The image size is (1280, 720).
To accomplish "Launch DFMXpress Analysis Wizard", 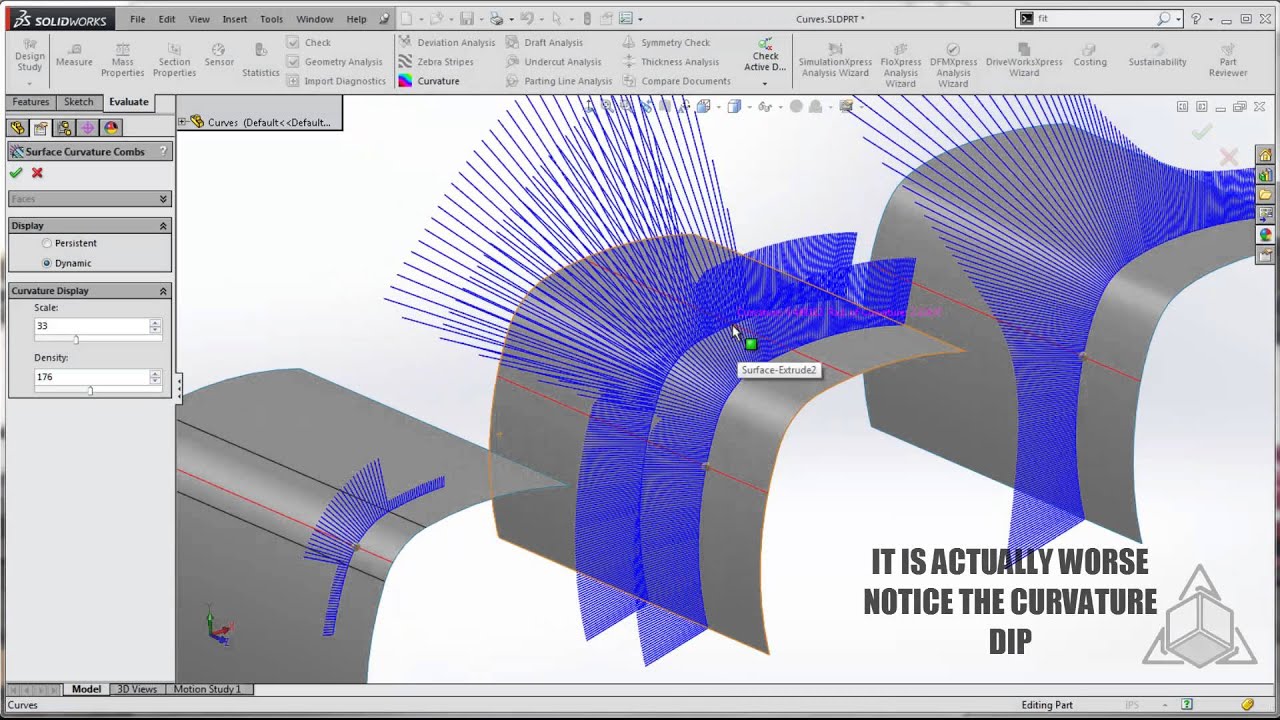I will (x=953, y=65).
